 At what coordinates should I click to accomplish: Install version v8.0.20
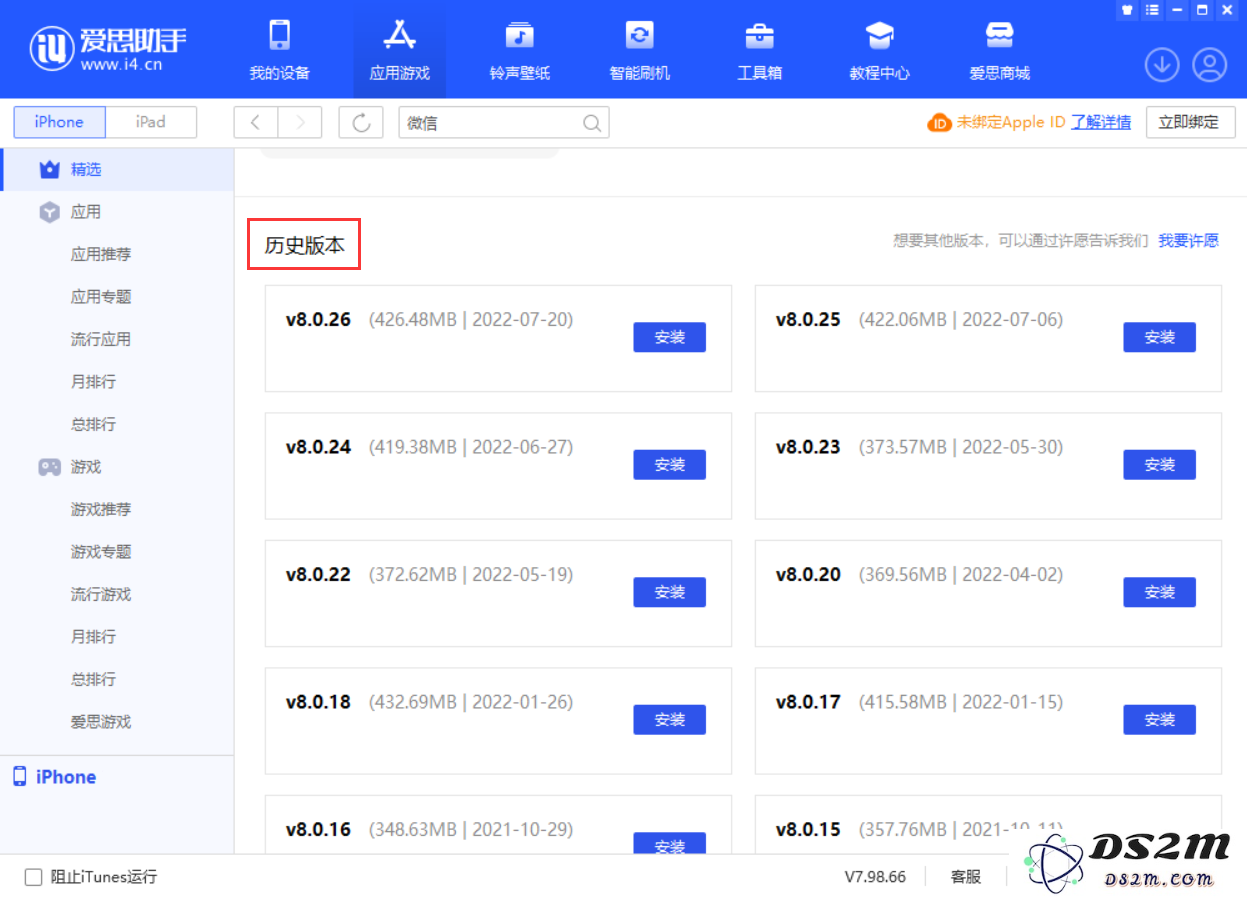(x=1160, y=592)
